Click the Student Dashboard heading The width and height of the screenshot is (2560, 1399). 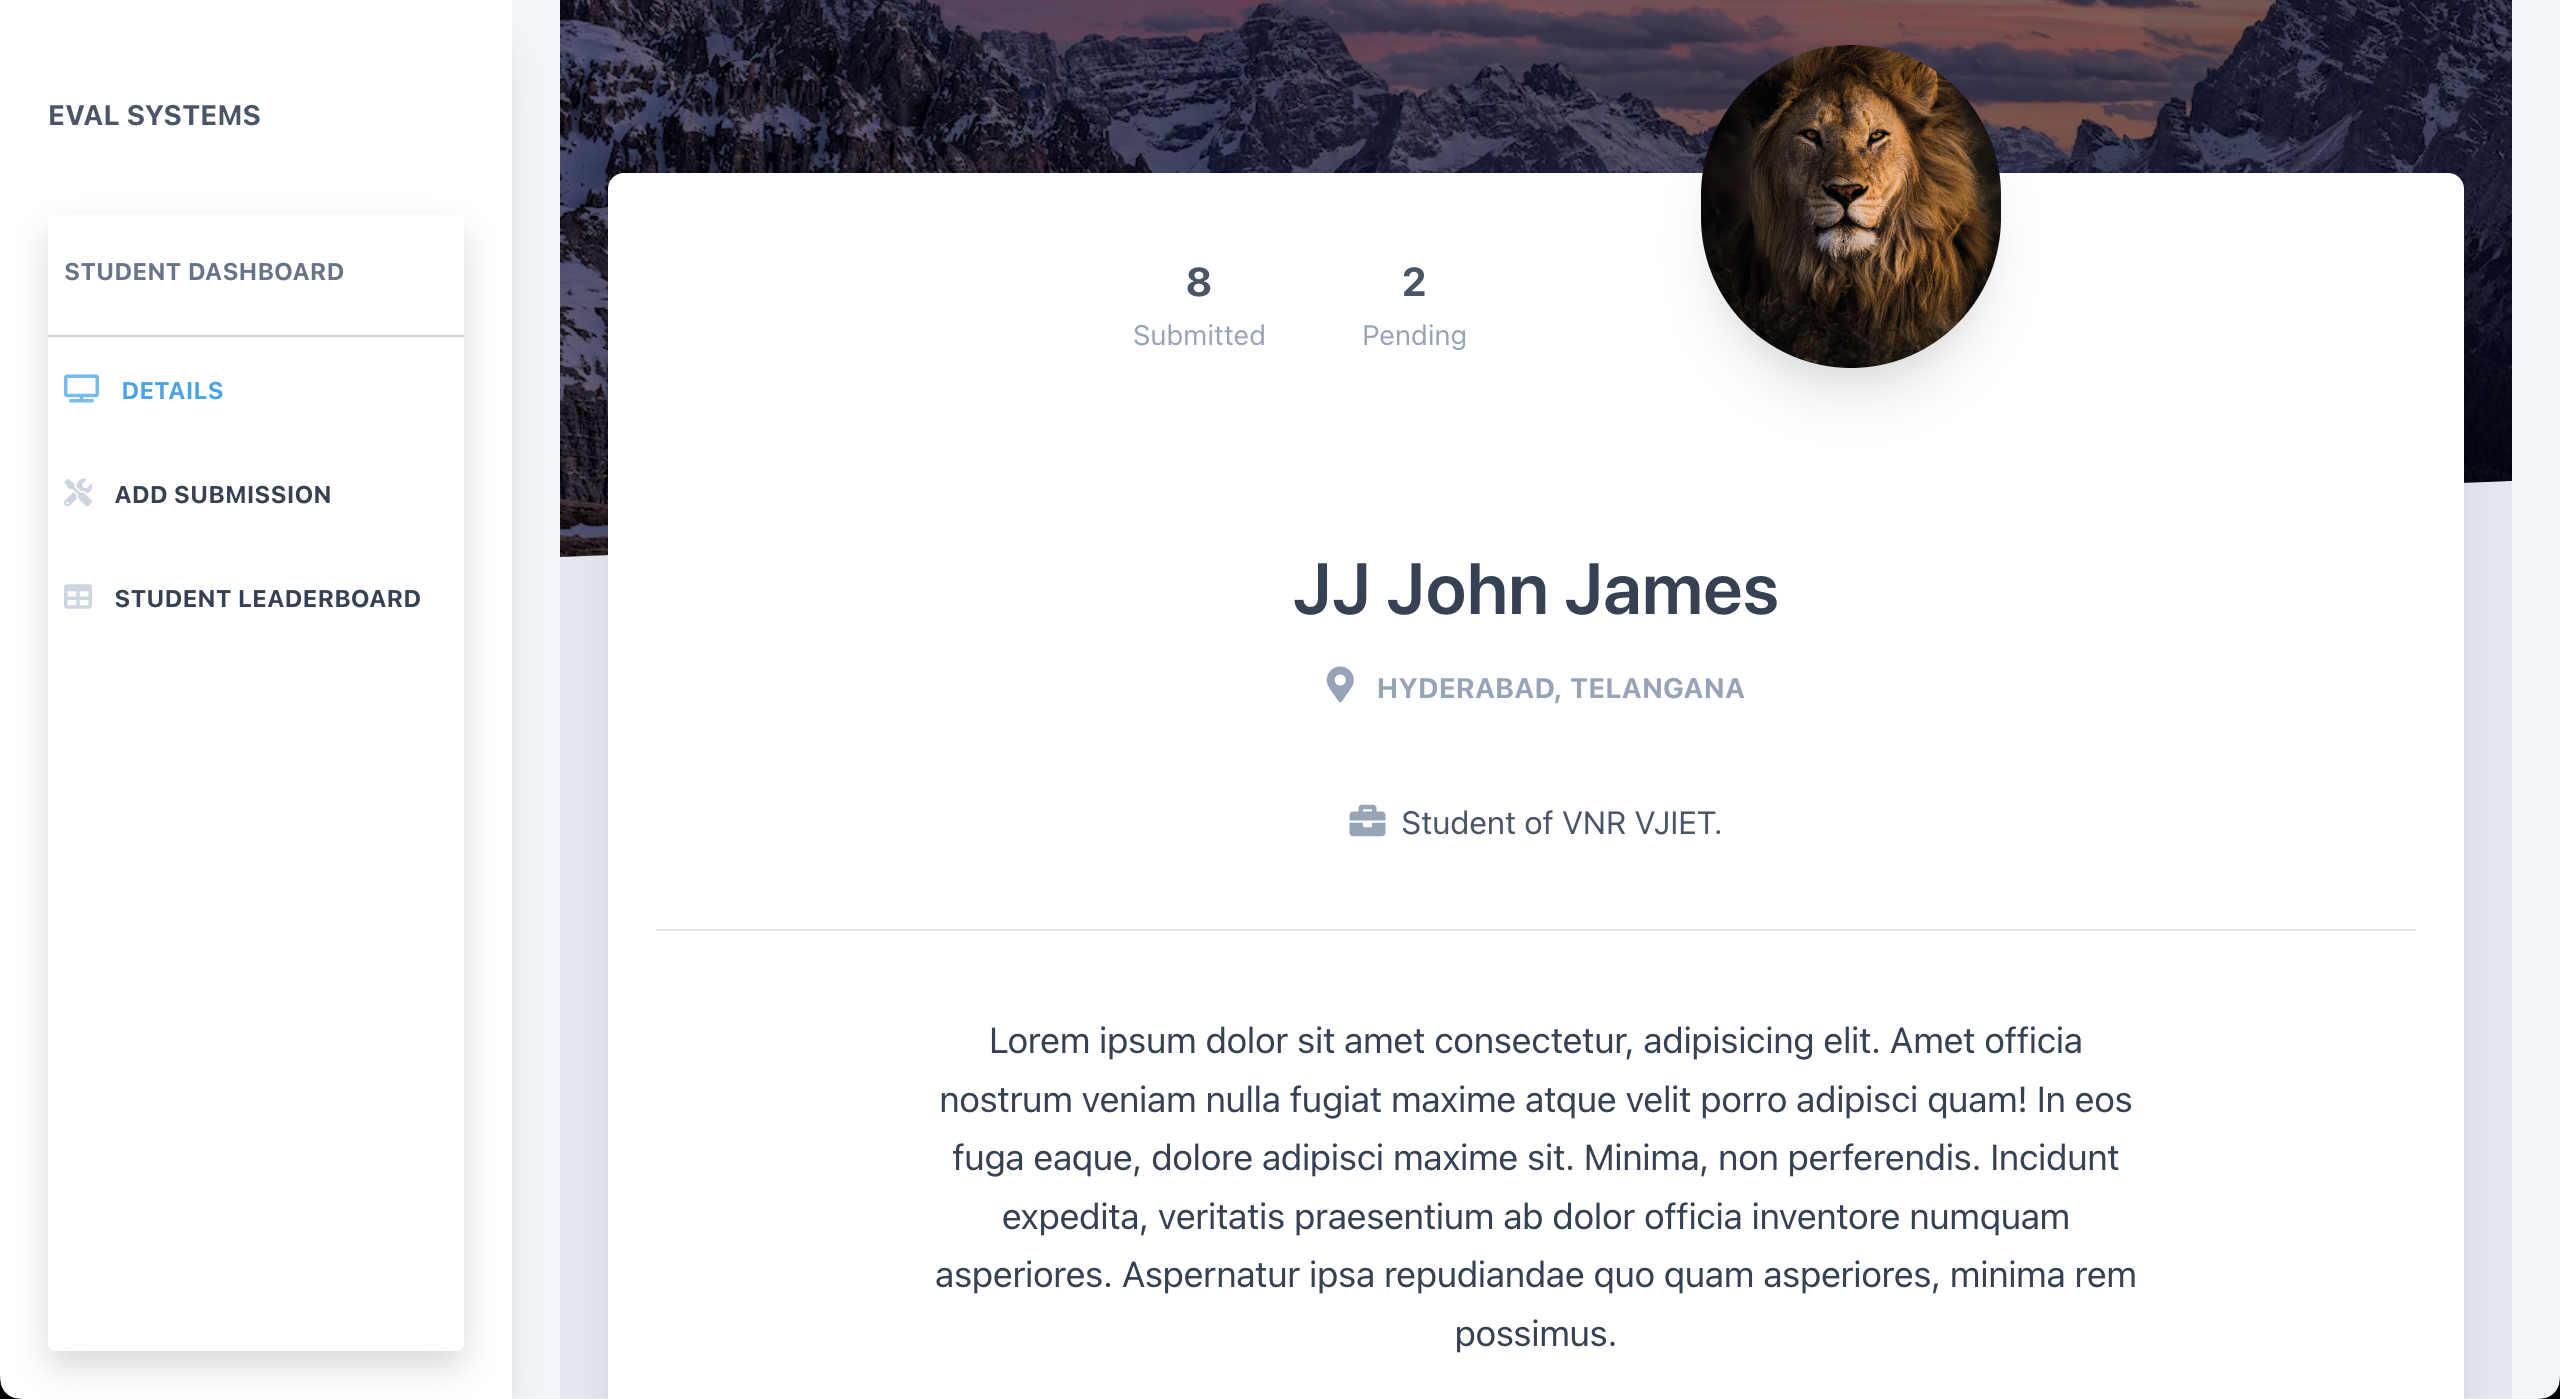pyautogui.click(x=204, y=272)
